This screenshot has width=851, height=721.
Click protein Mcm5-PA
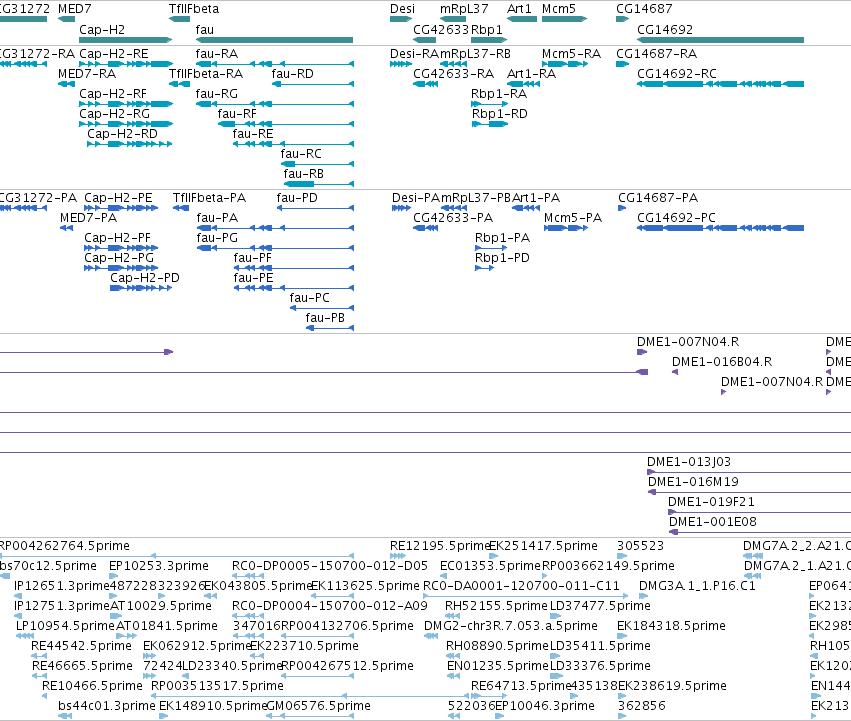[x=566, y=228]
